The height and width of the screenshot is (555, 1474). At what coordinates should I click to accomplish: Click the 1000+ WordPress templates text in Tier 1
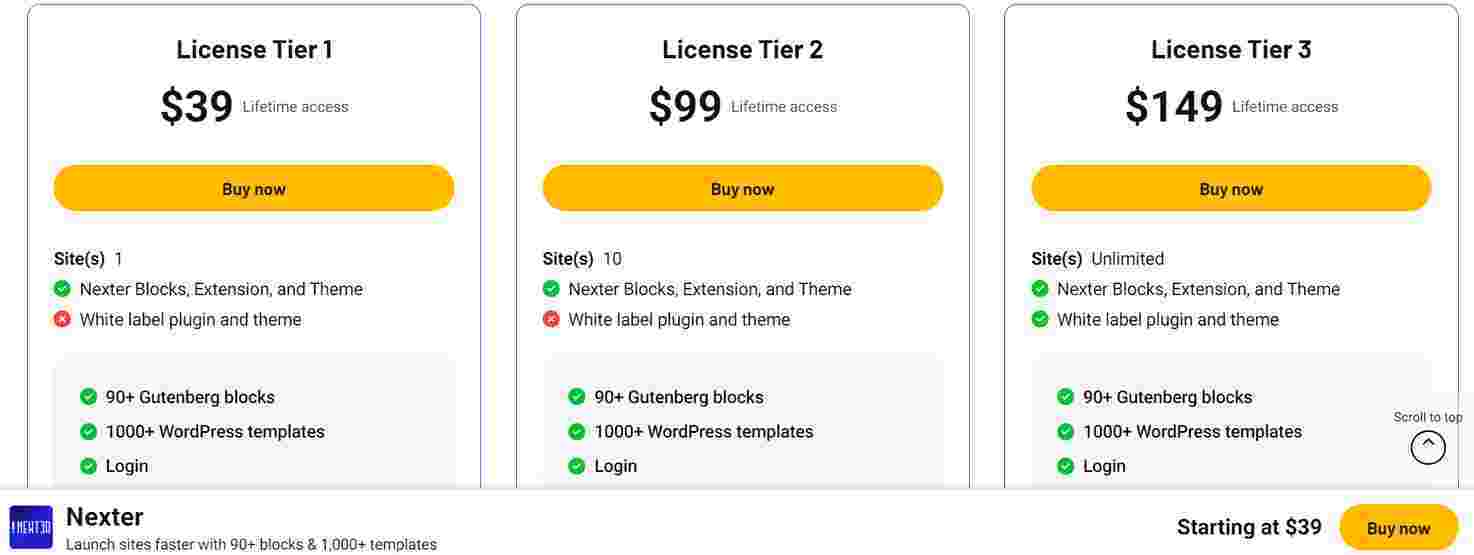(215, 432)
